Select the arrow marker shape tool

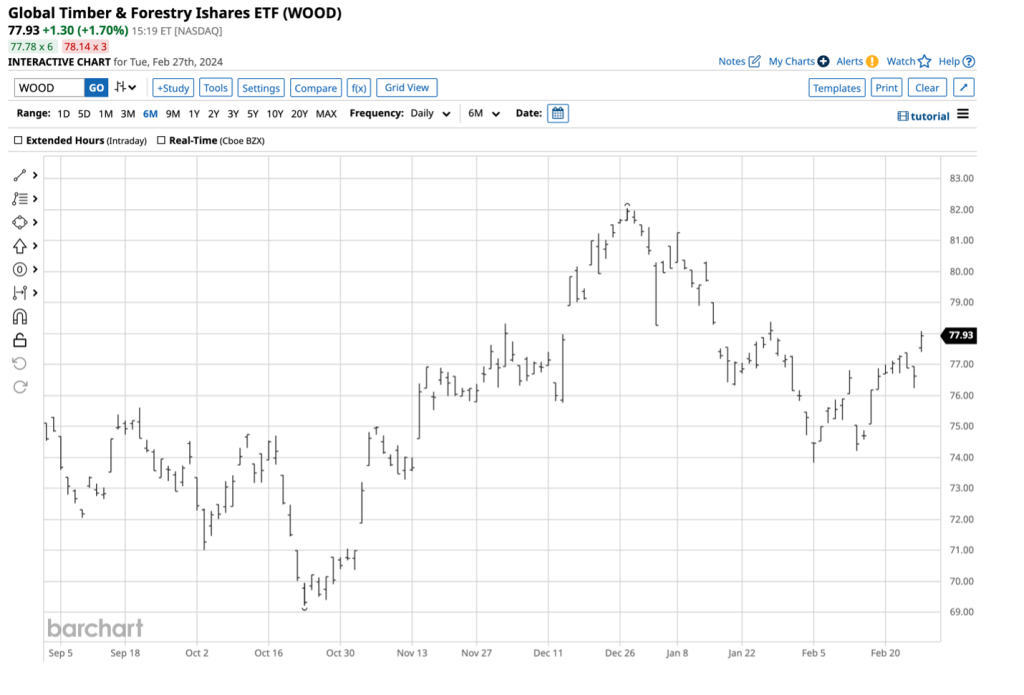[x=20, y=246]
